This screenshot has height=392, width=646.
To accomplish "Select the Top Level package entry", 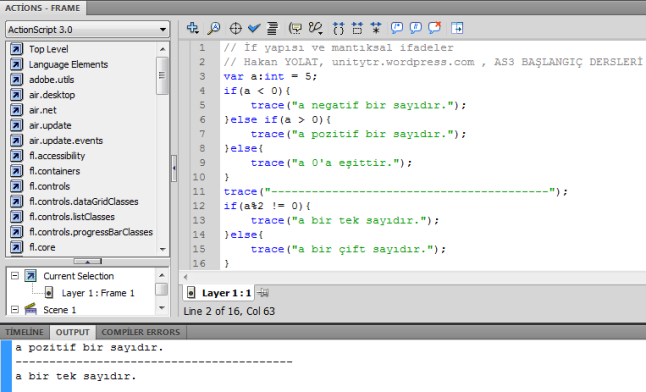I will (49, 49).
